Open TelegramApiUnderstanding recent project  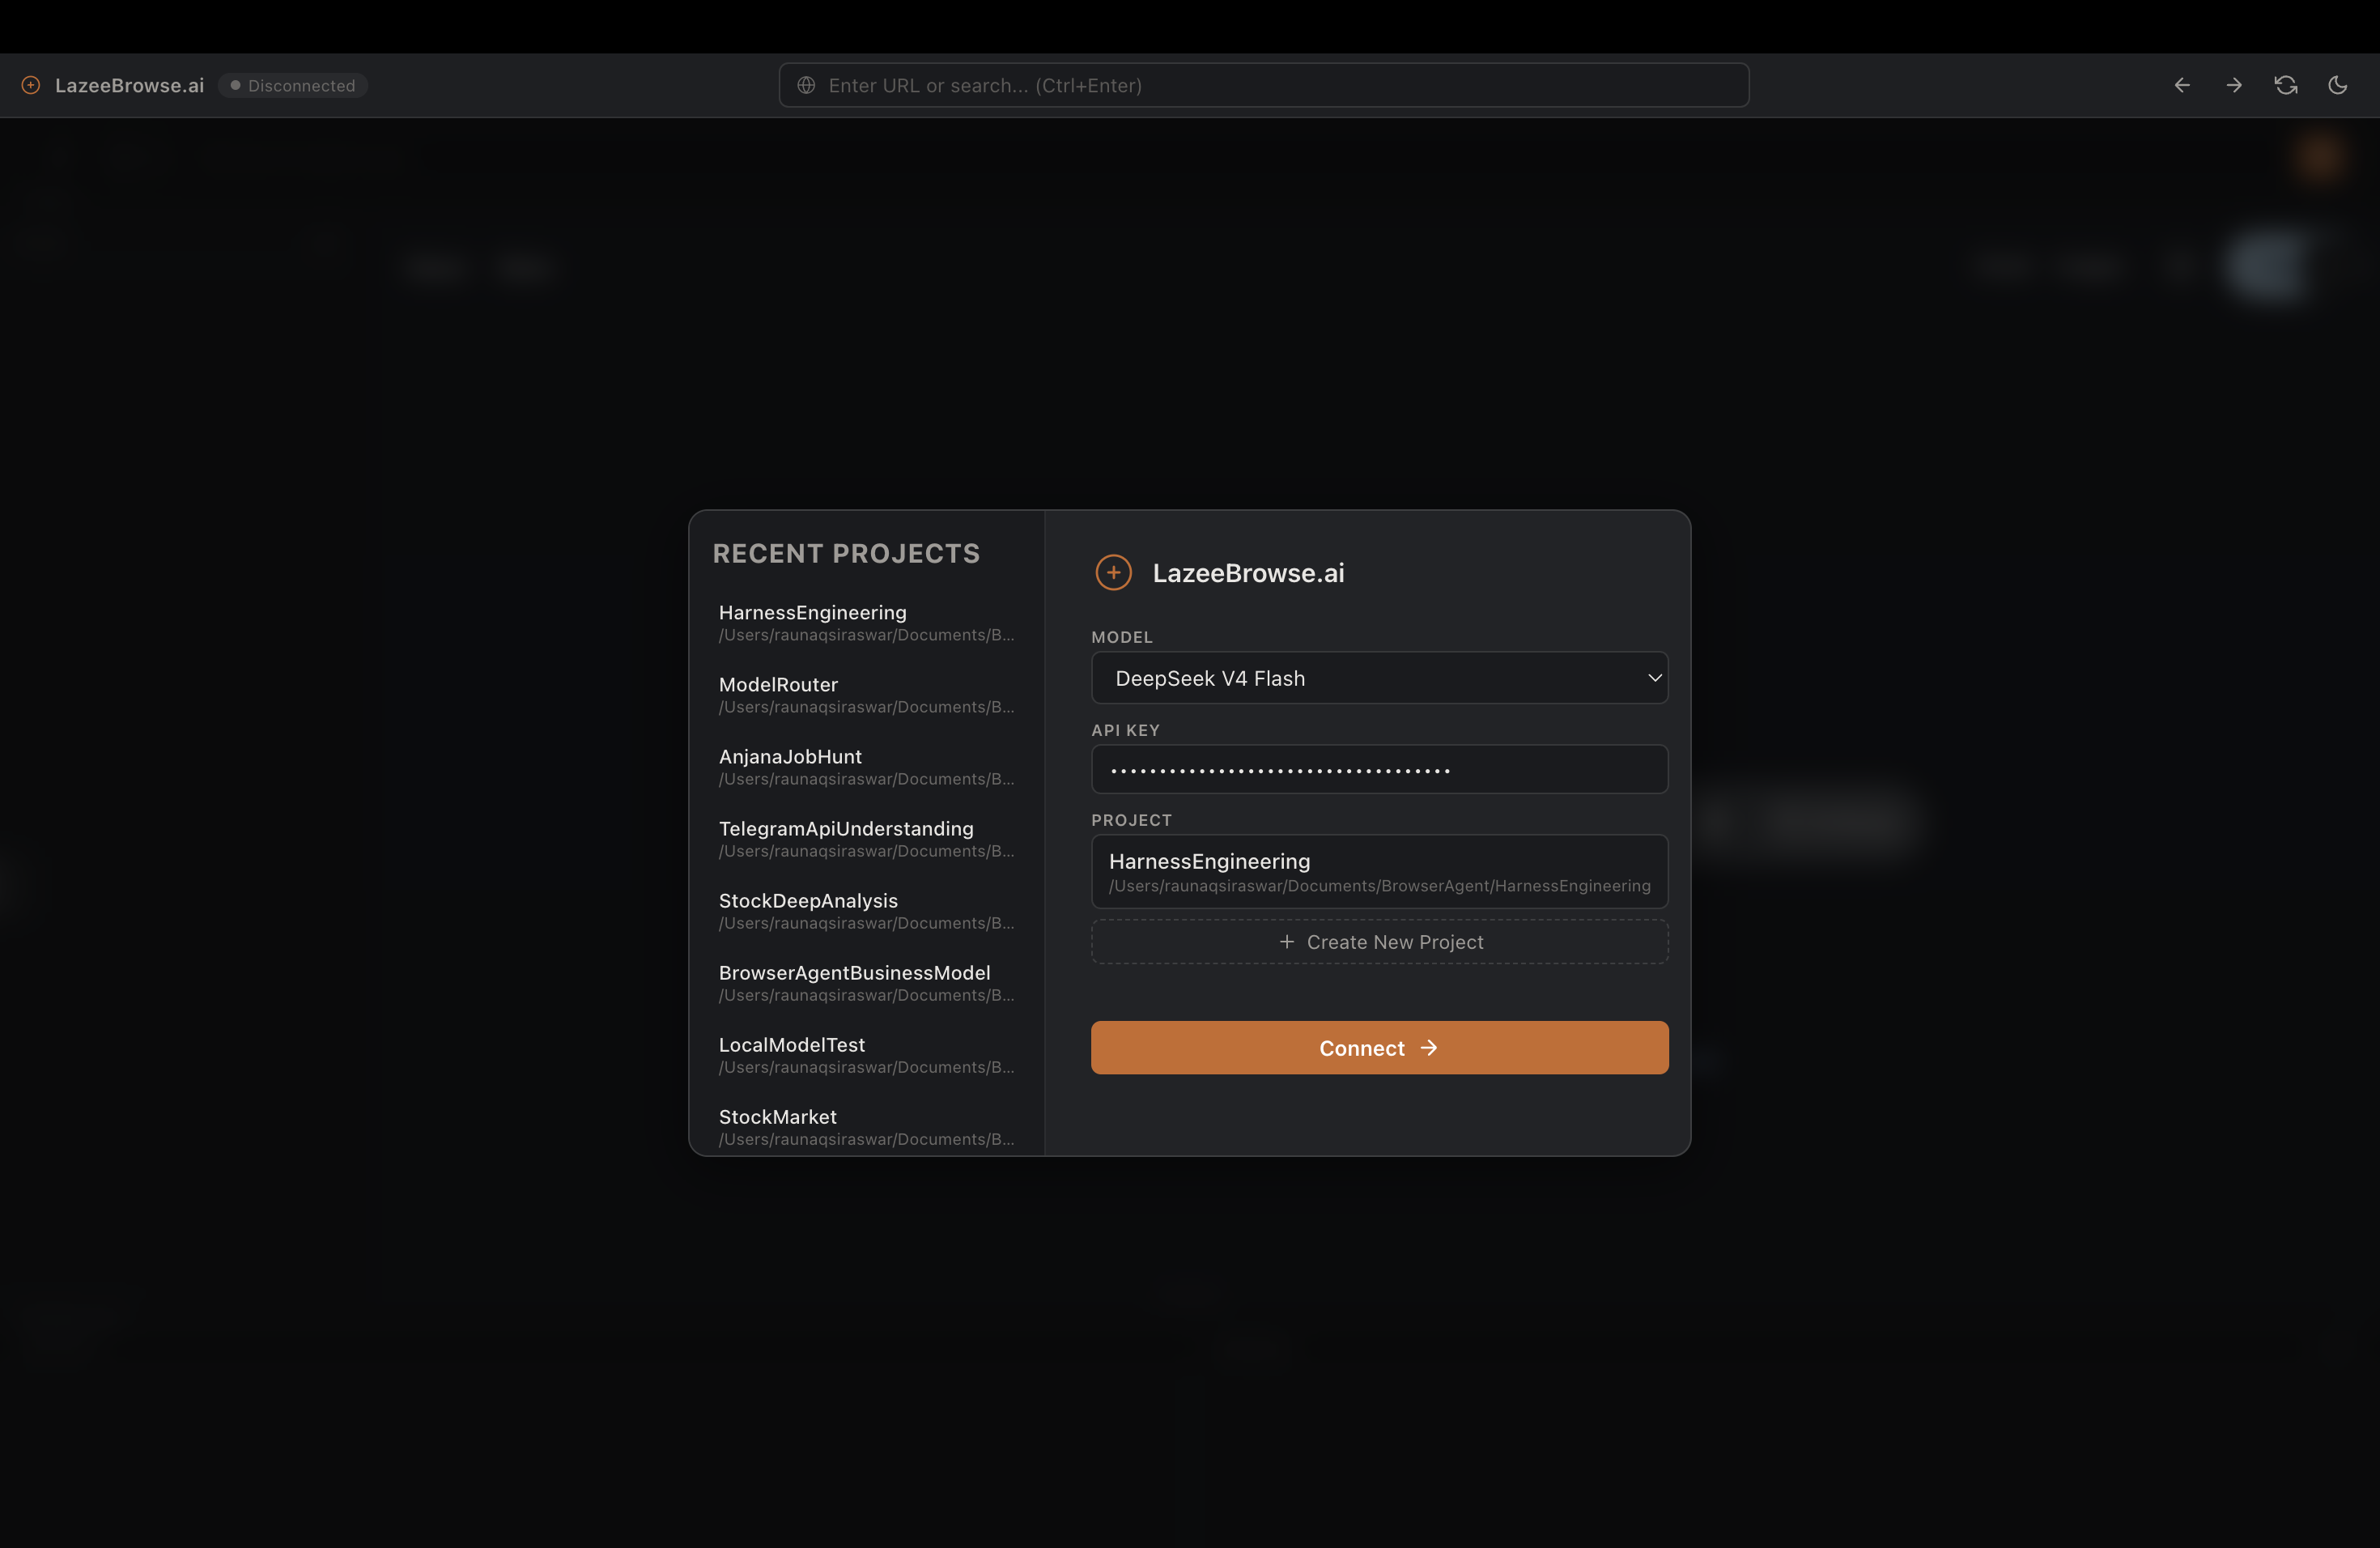[866, 838]
